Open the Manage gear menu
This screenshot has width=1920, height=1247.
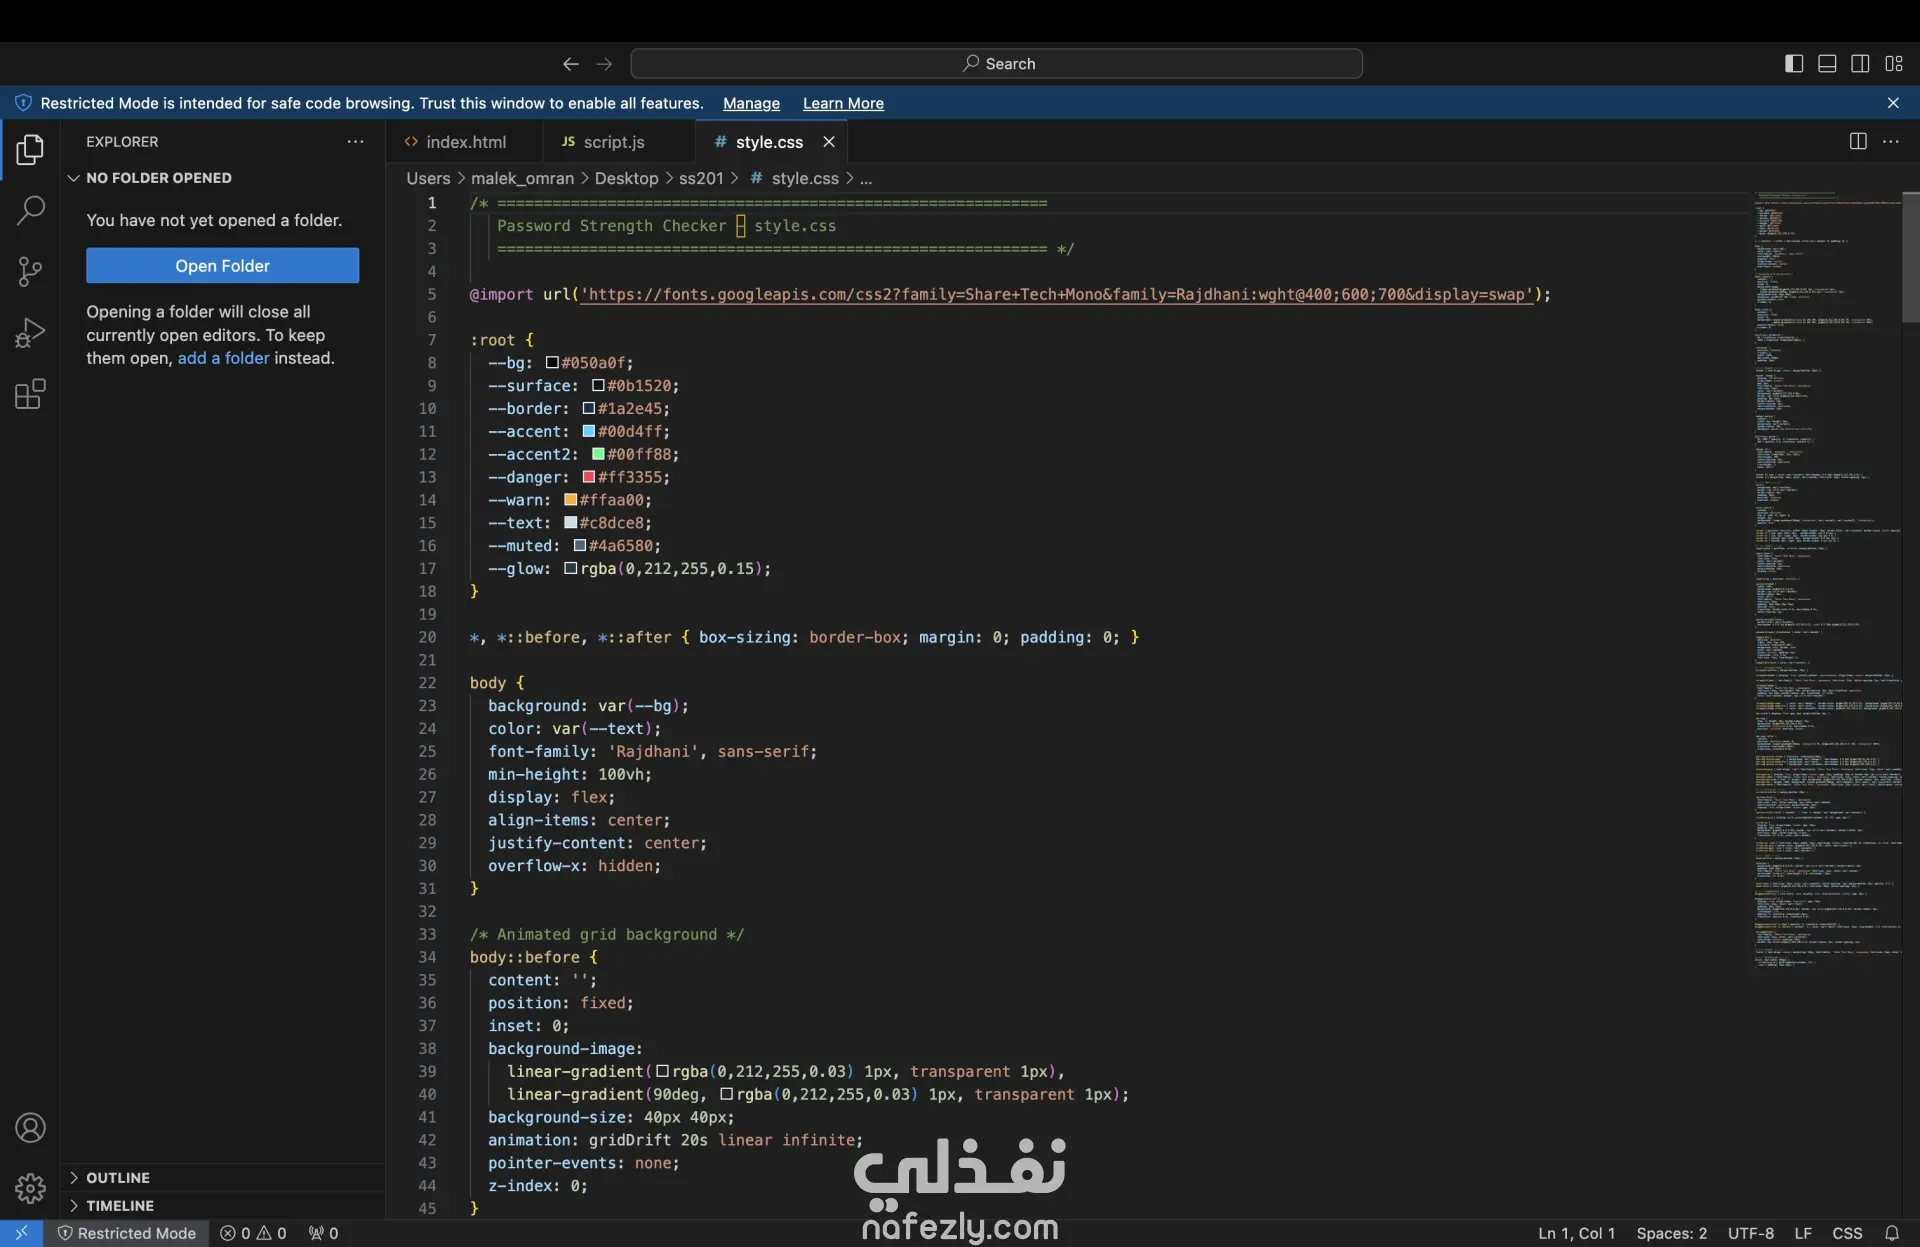tap(30, 1188)
